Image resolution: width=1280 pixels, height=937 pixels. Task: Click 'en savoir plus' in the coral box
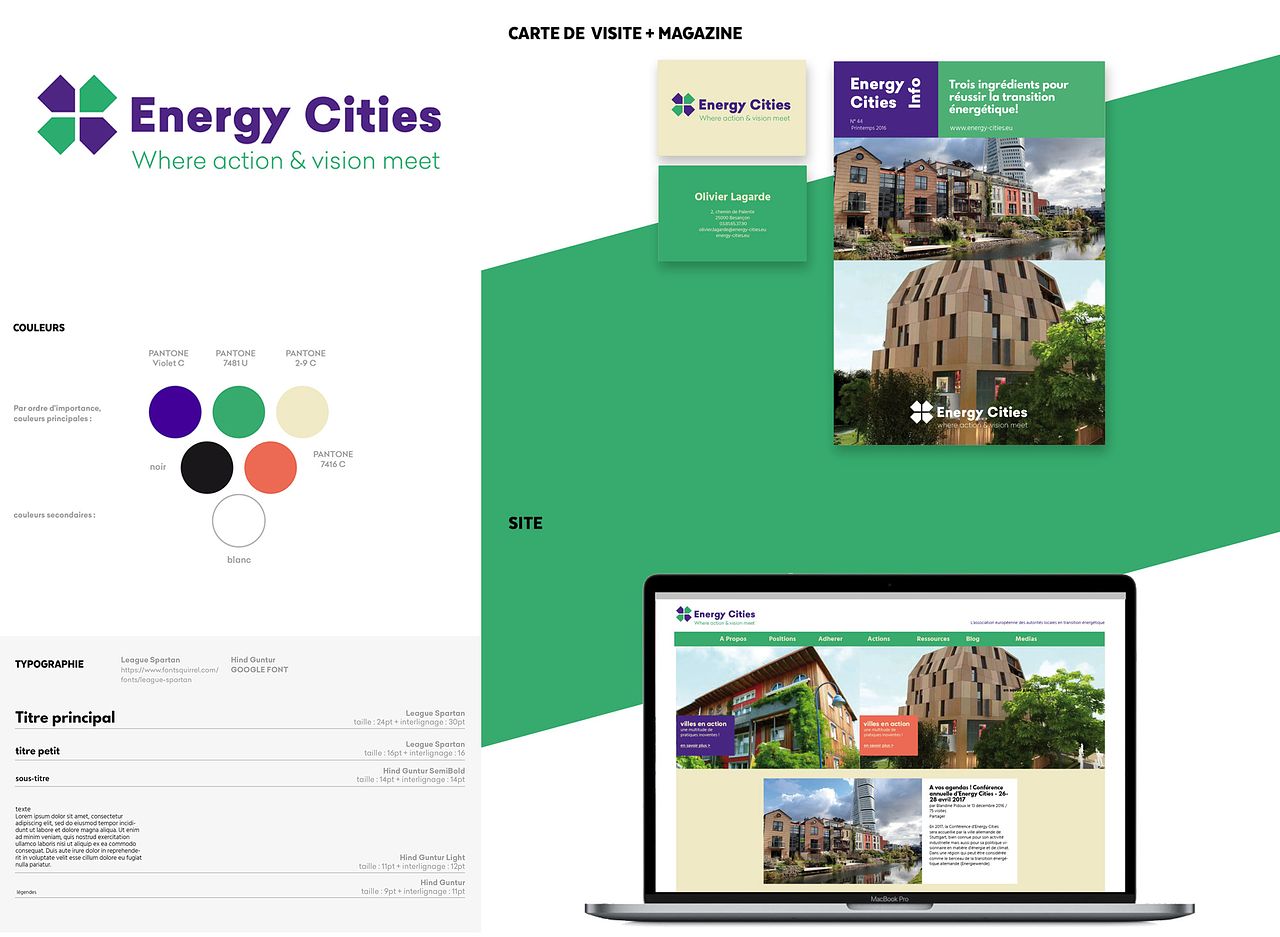(x=877, y=746)
